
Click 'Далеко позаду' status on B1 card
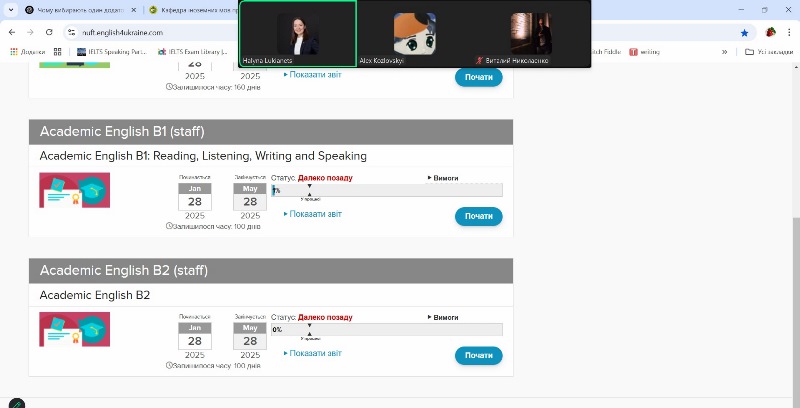[325, 178]
